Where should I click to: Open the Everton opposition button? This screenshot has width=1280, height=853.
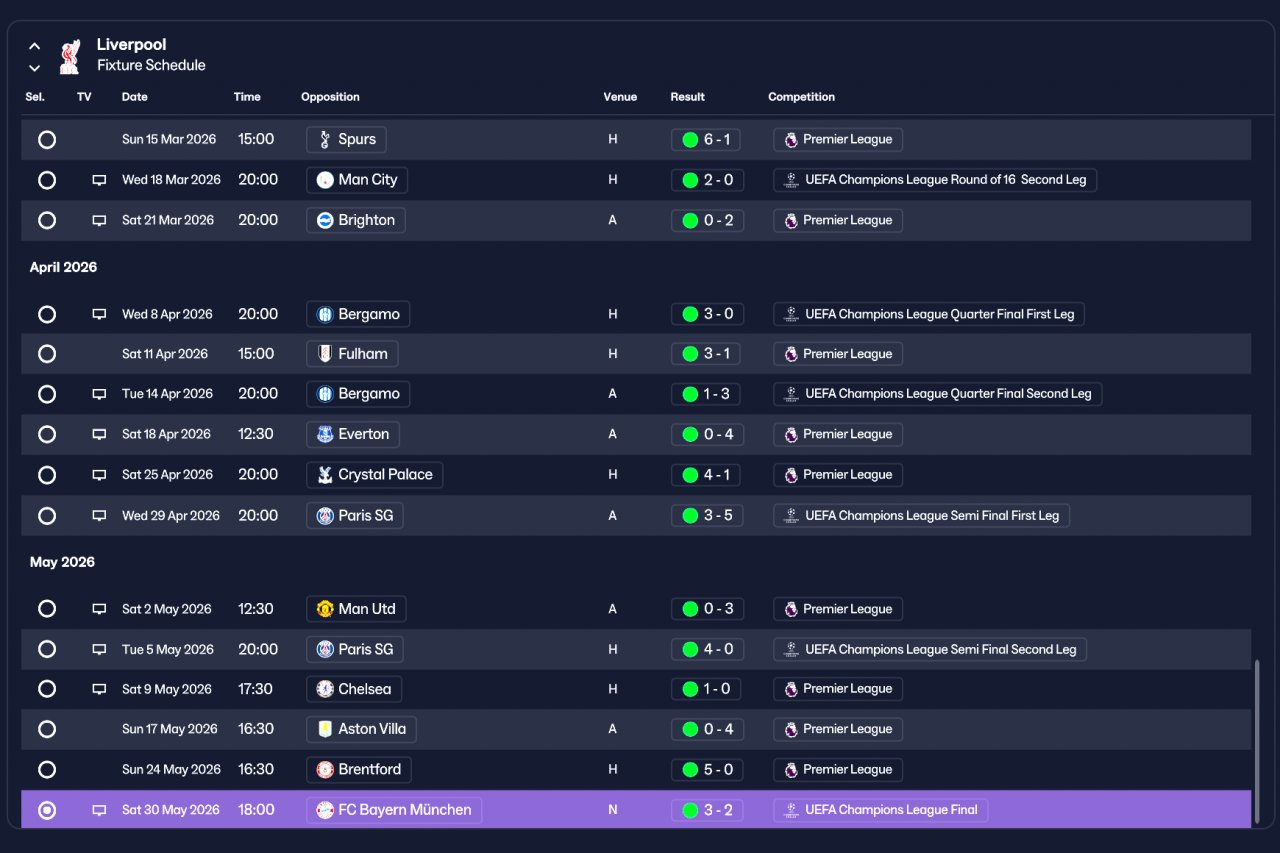pyautogui.click(x=353, y=434)
